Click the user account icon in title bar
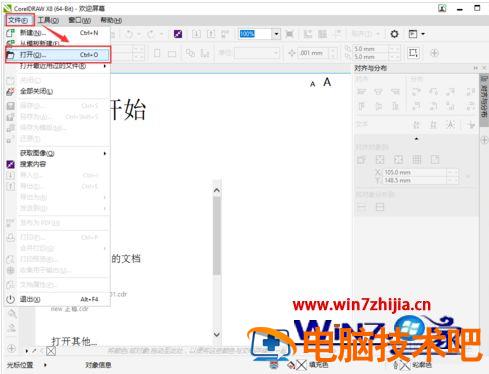Screen dimensions: 489x374 pos(442,8)
